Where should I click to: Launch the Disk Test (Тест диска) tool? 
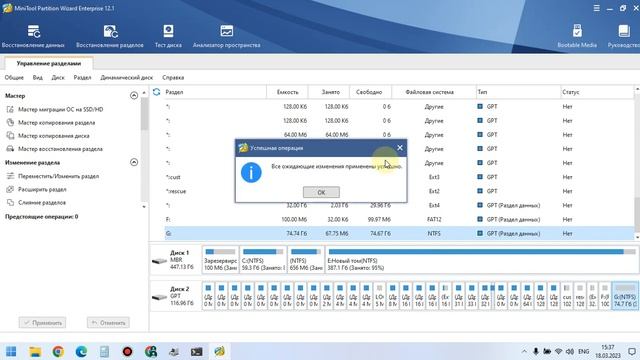[x=168, y=36]
